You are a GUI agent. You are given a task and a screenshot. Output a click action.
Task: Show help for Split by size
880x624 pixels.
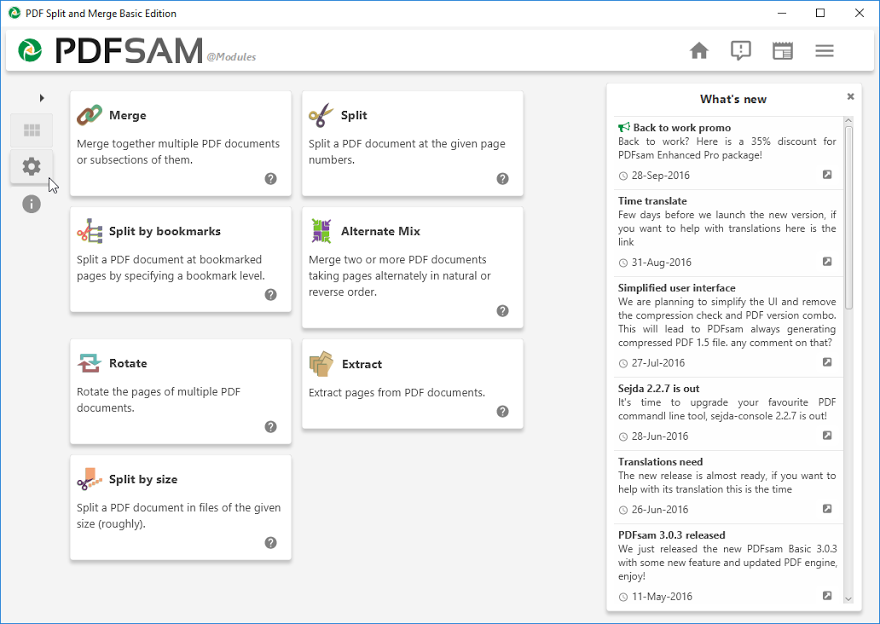point(271,543)
